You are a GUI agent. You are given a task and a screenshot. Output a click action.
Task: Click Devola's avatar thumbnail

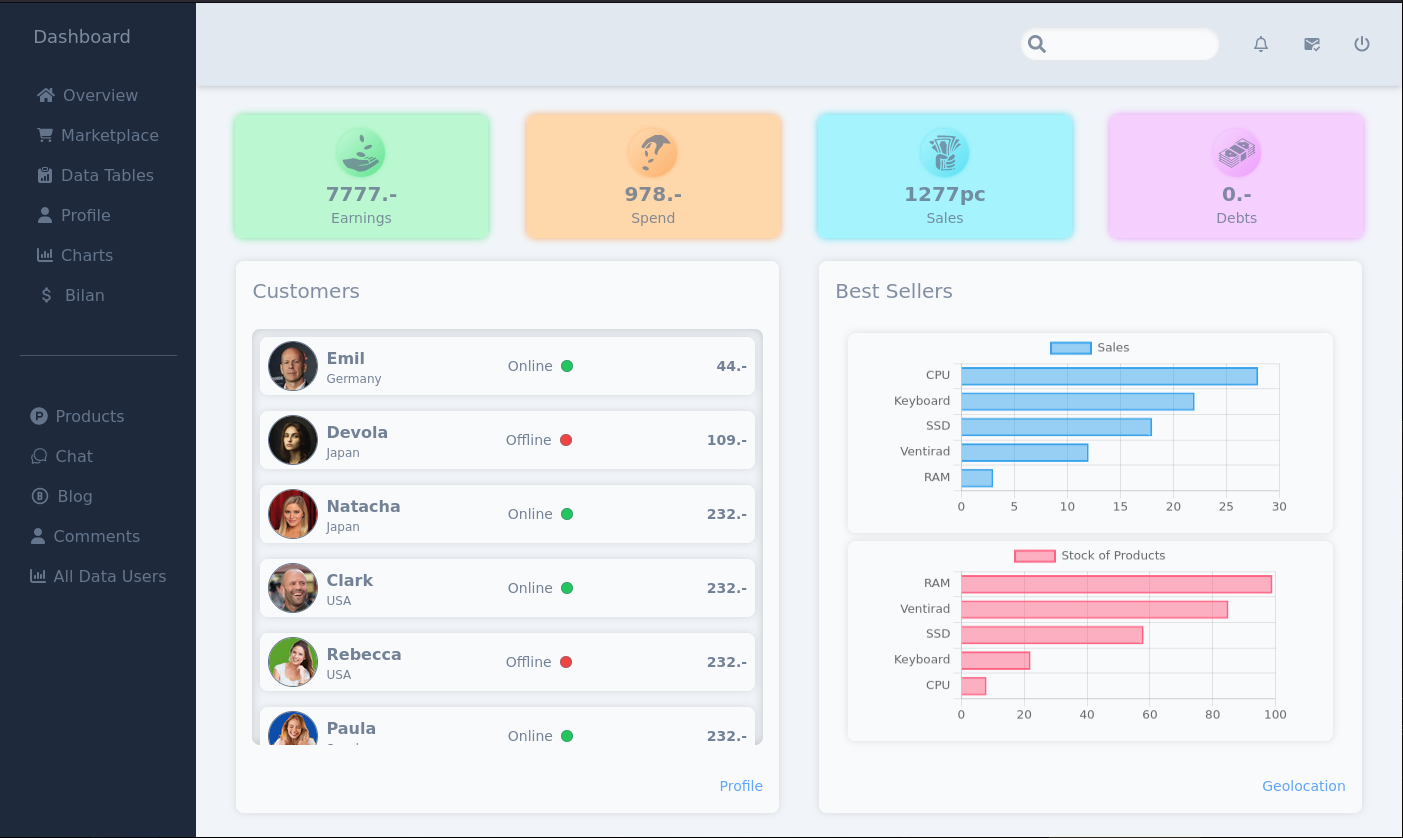pos(293,440)
